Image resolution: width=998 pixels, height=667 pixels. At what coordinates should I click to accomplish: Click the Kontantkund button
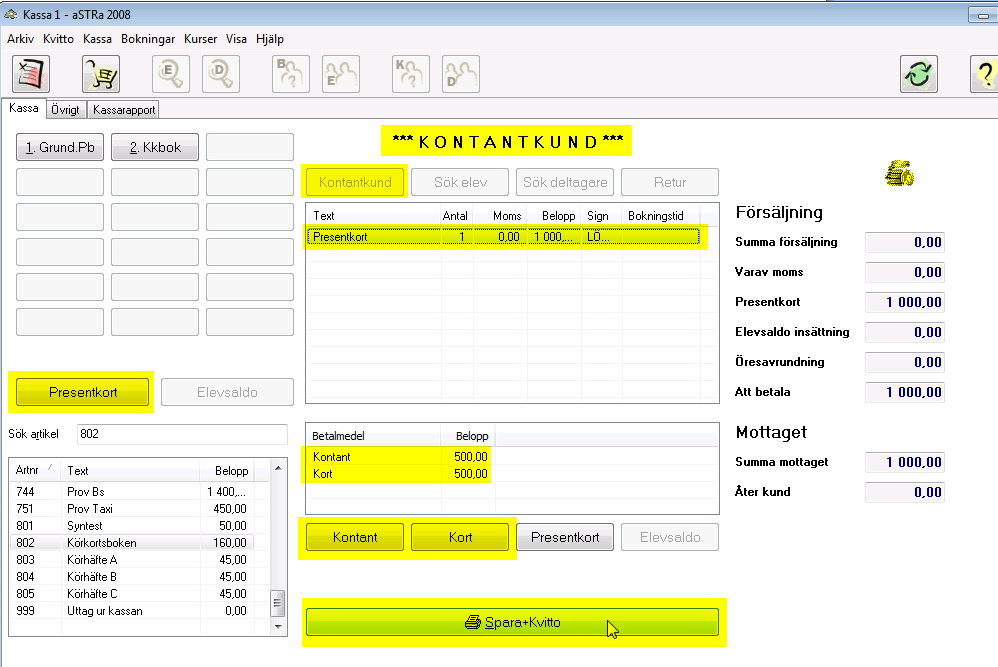coord(355,182)
